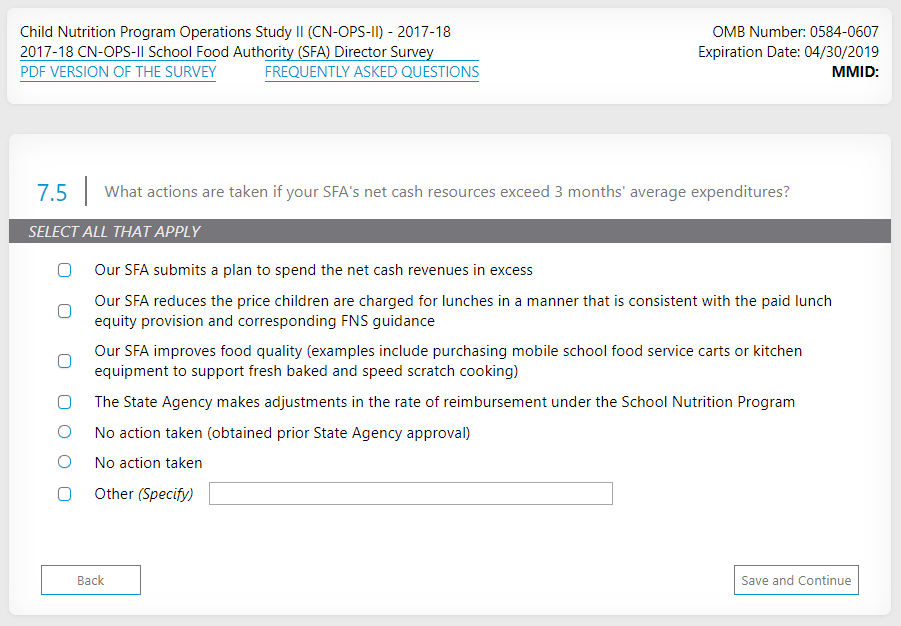The height and width of the screenshot is (626, 901).
Task: Choose the plain 'No action taken' radio option
Action: point(65,462)
